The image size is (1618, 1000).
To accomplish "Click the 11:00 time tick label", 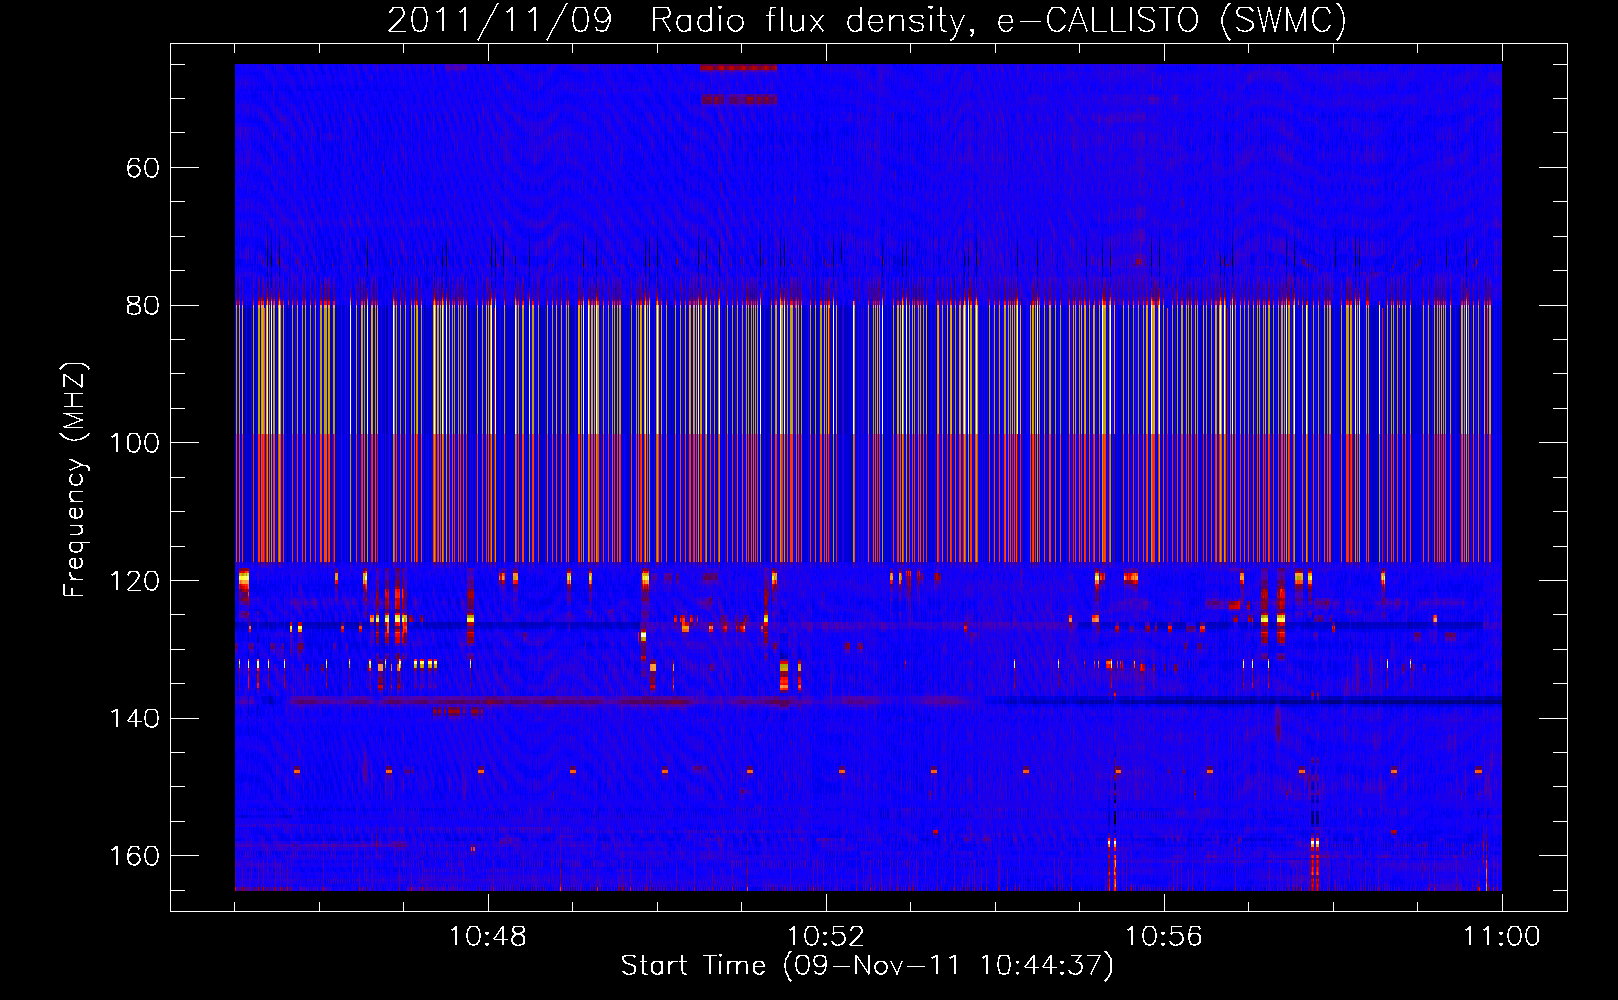I will pyautogui.click(x=1502, y=937).
